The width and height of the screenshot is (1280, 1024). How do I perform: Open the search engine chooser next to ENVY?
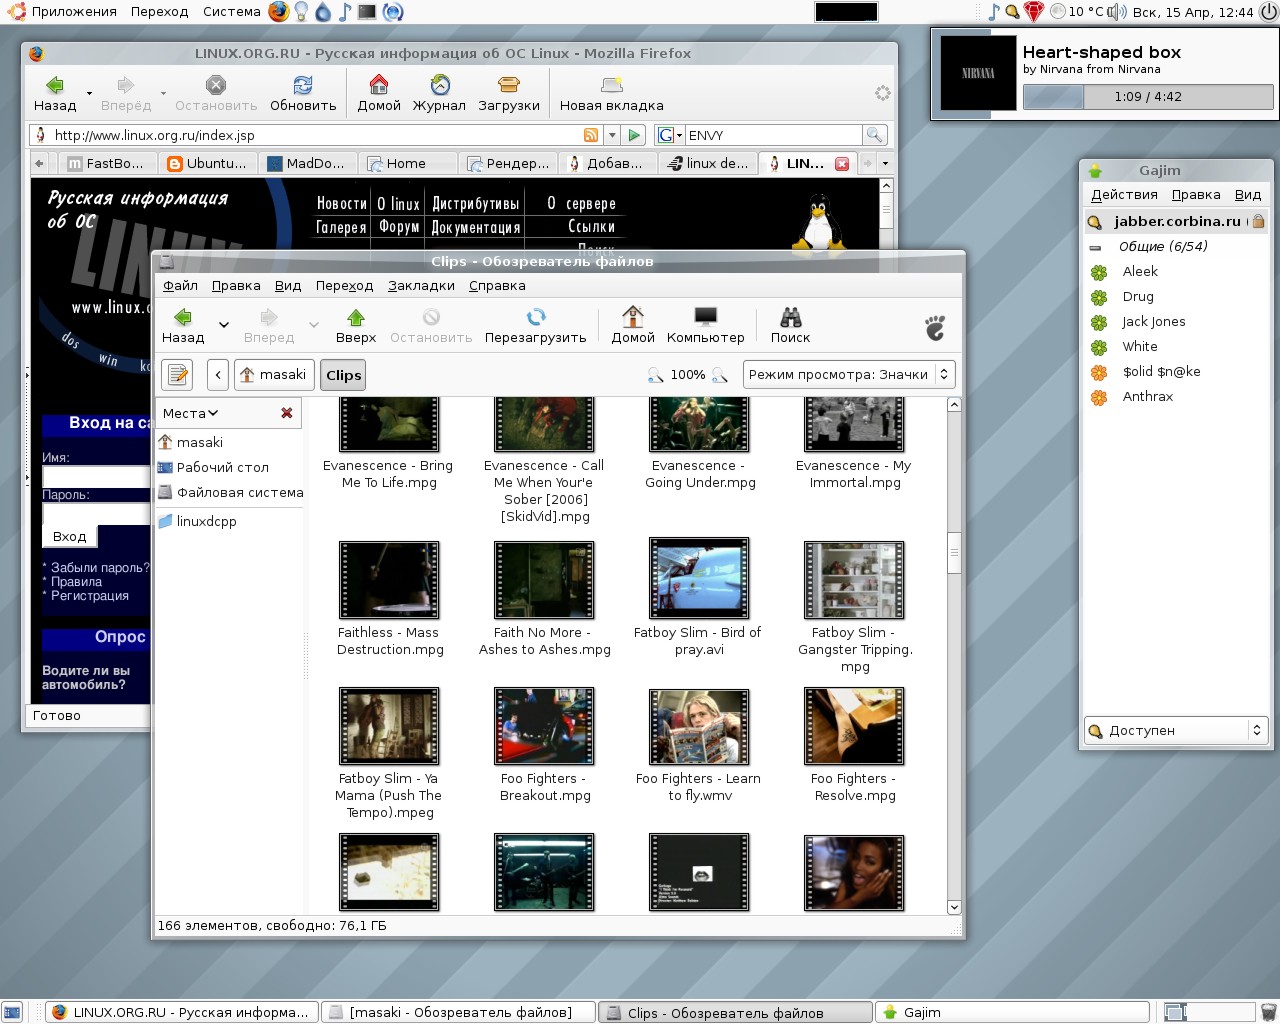[669, 135]
